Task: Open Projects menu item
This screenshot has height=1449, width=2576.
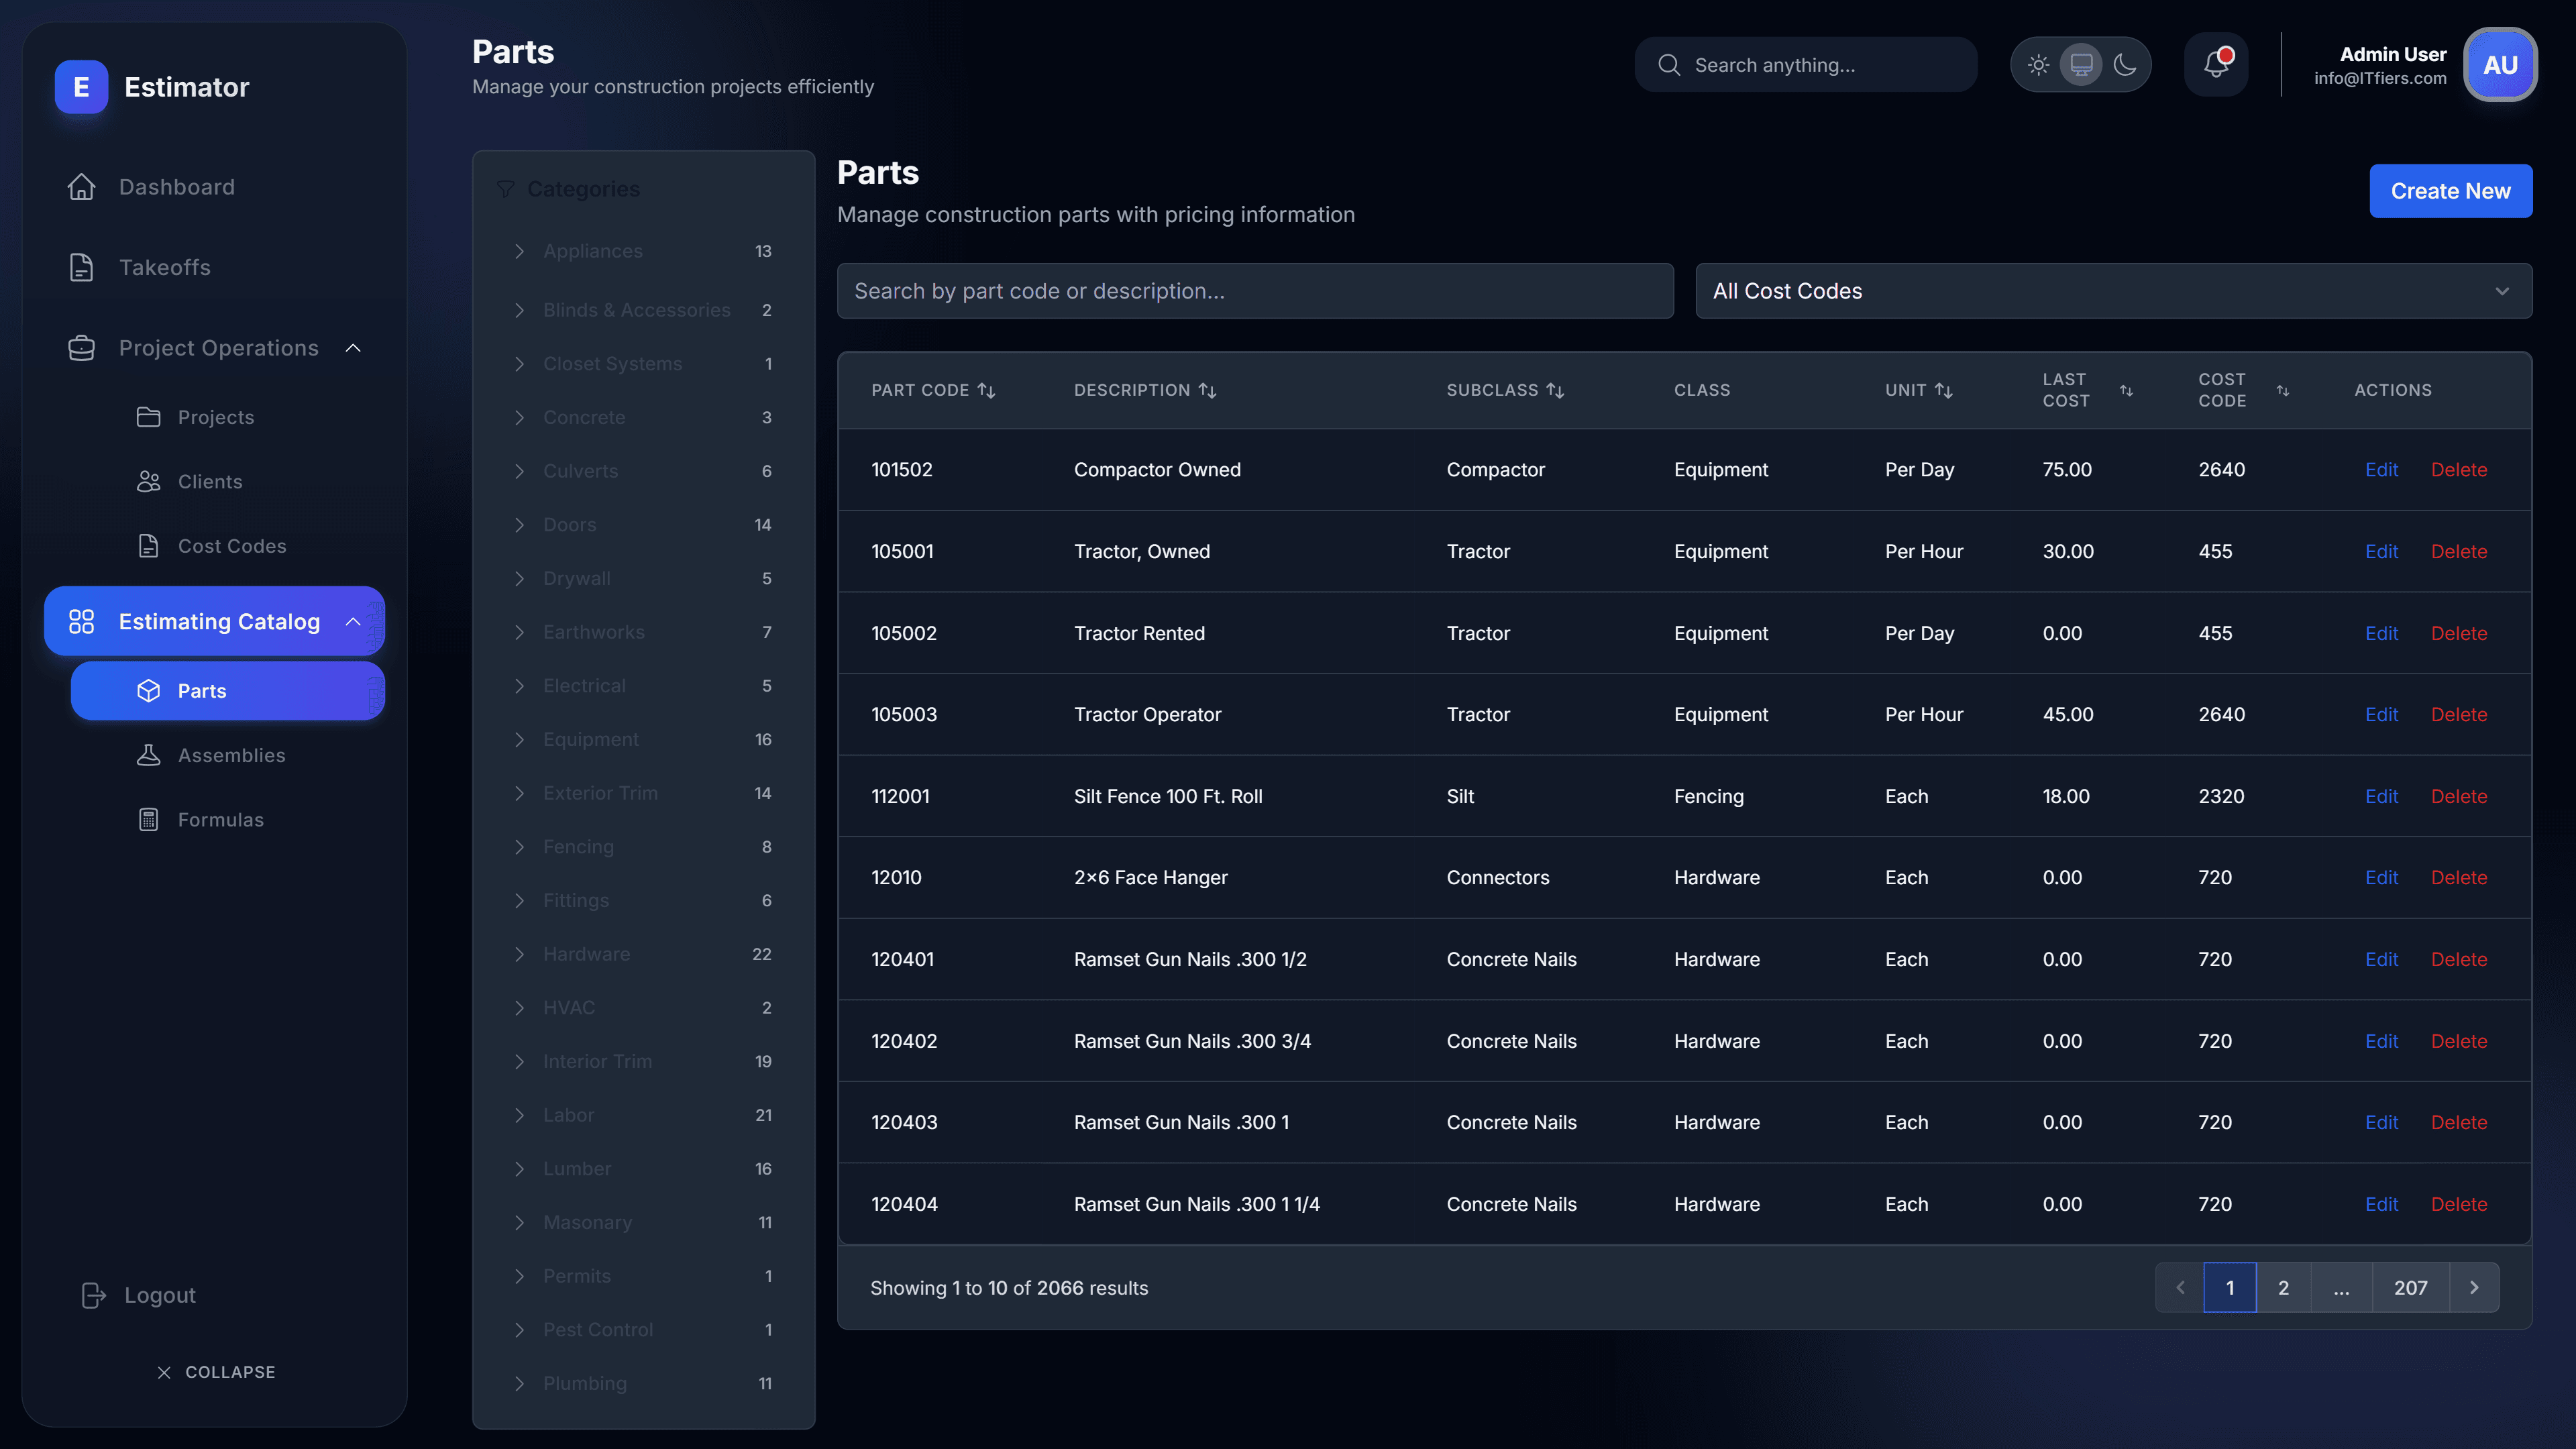Action: coord(228,417)
